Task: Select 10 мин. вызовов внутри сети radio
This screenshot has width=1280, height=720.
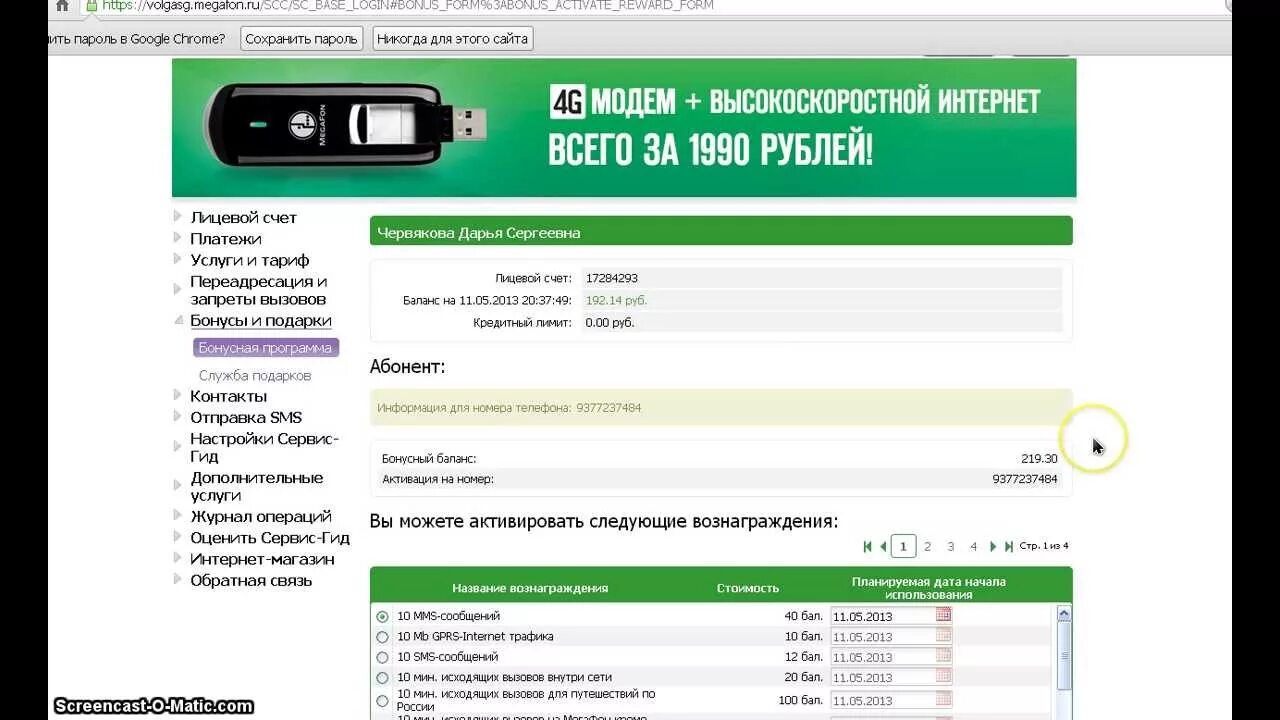Action: point(382,678)
